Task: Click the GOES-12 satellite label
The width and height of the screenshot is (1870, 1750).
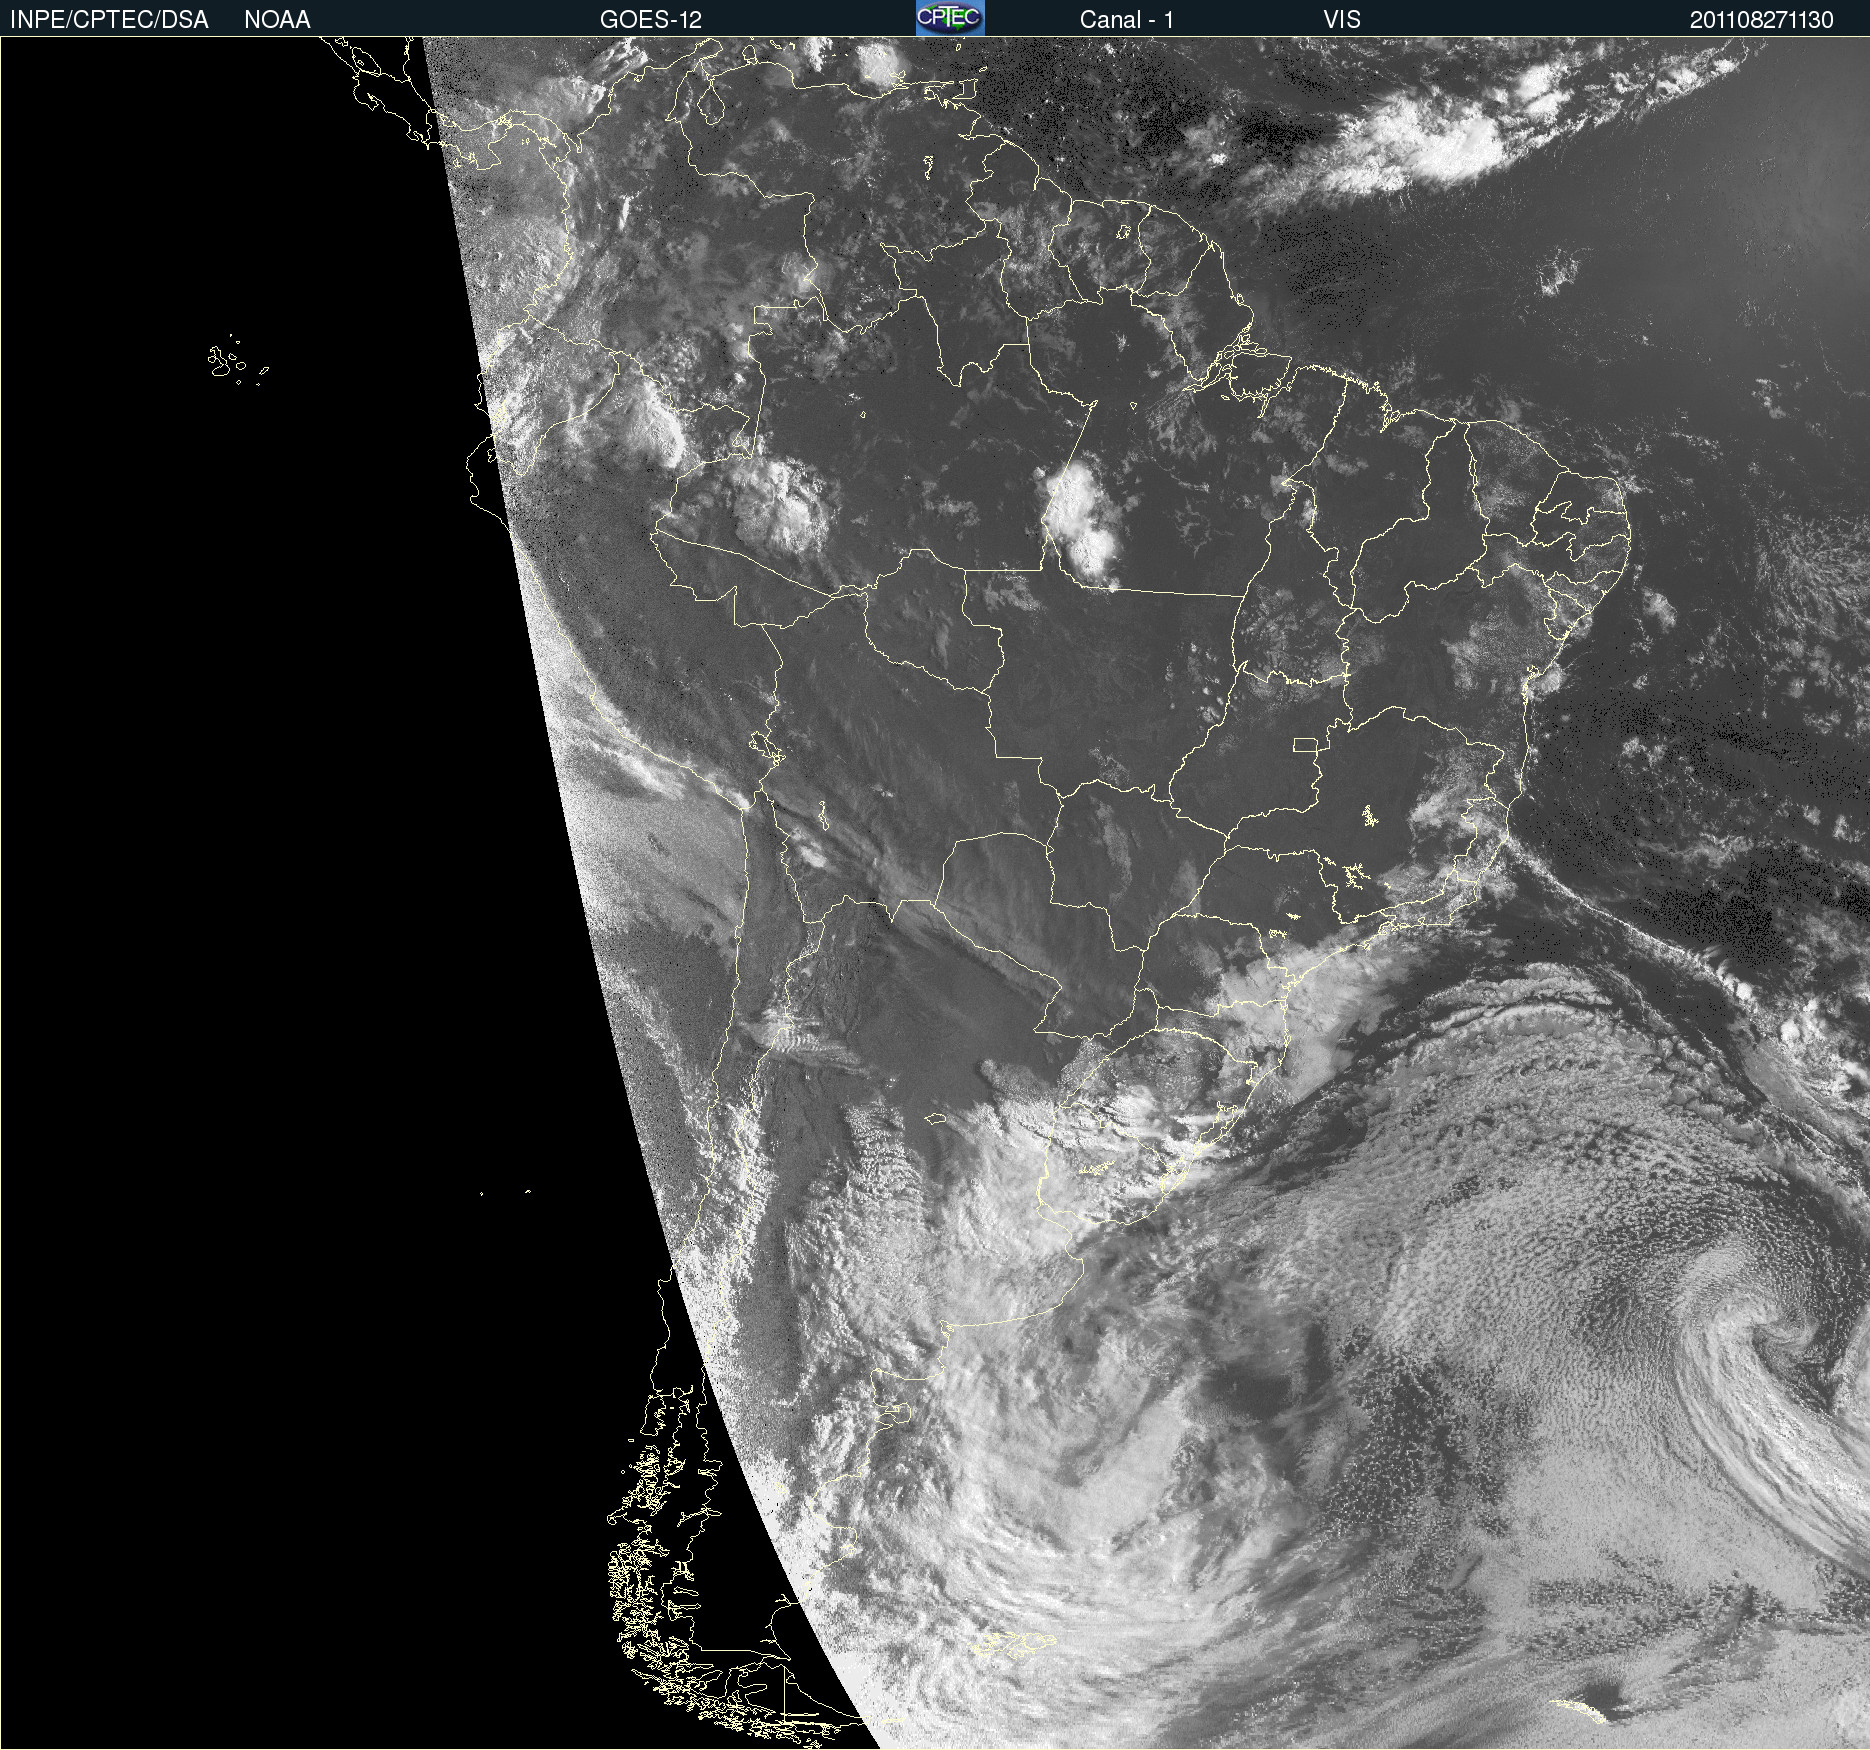Action: 651,20
